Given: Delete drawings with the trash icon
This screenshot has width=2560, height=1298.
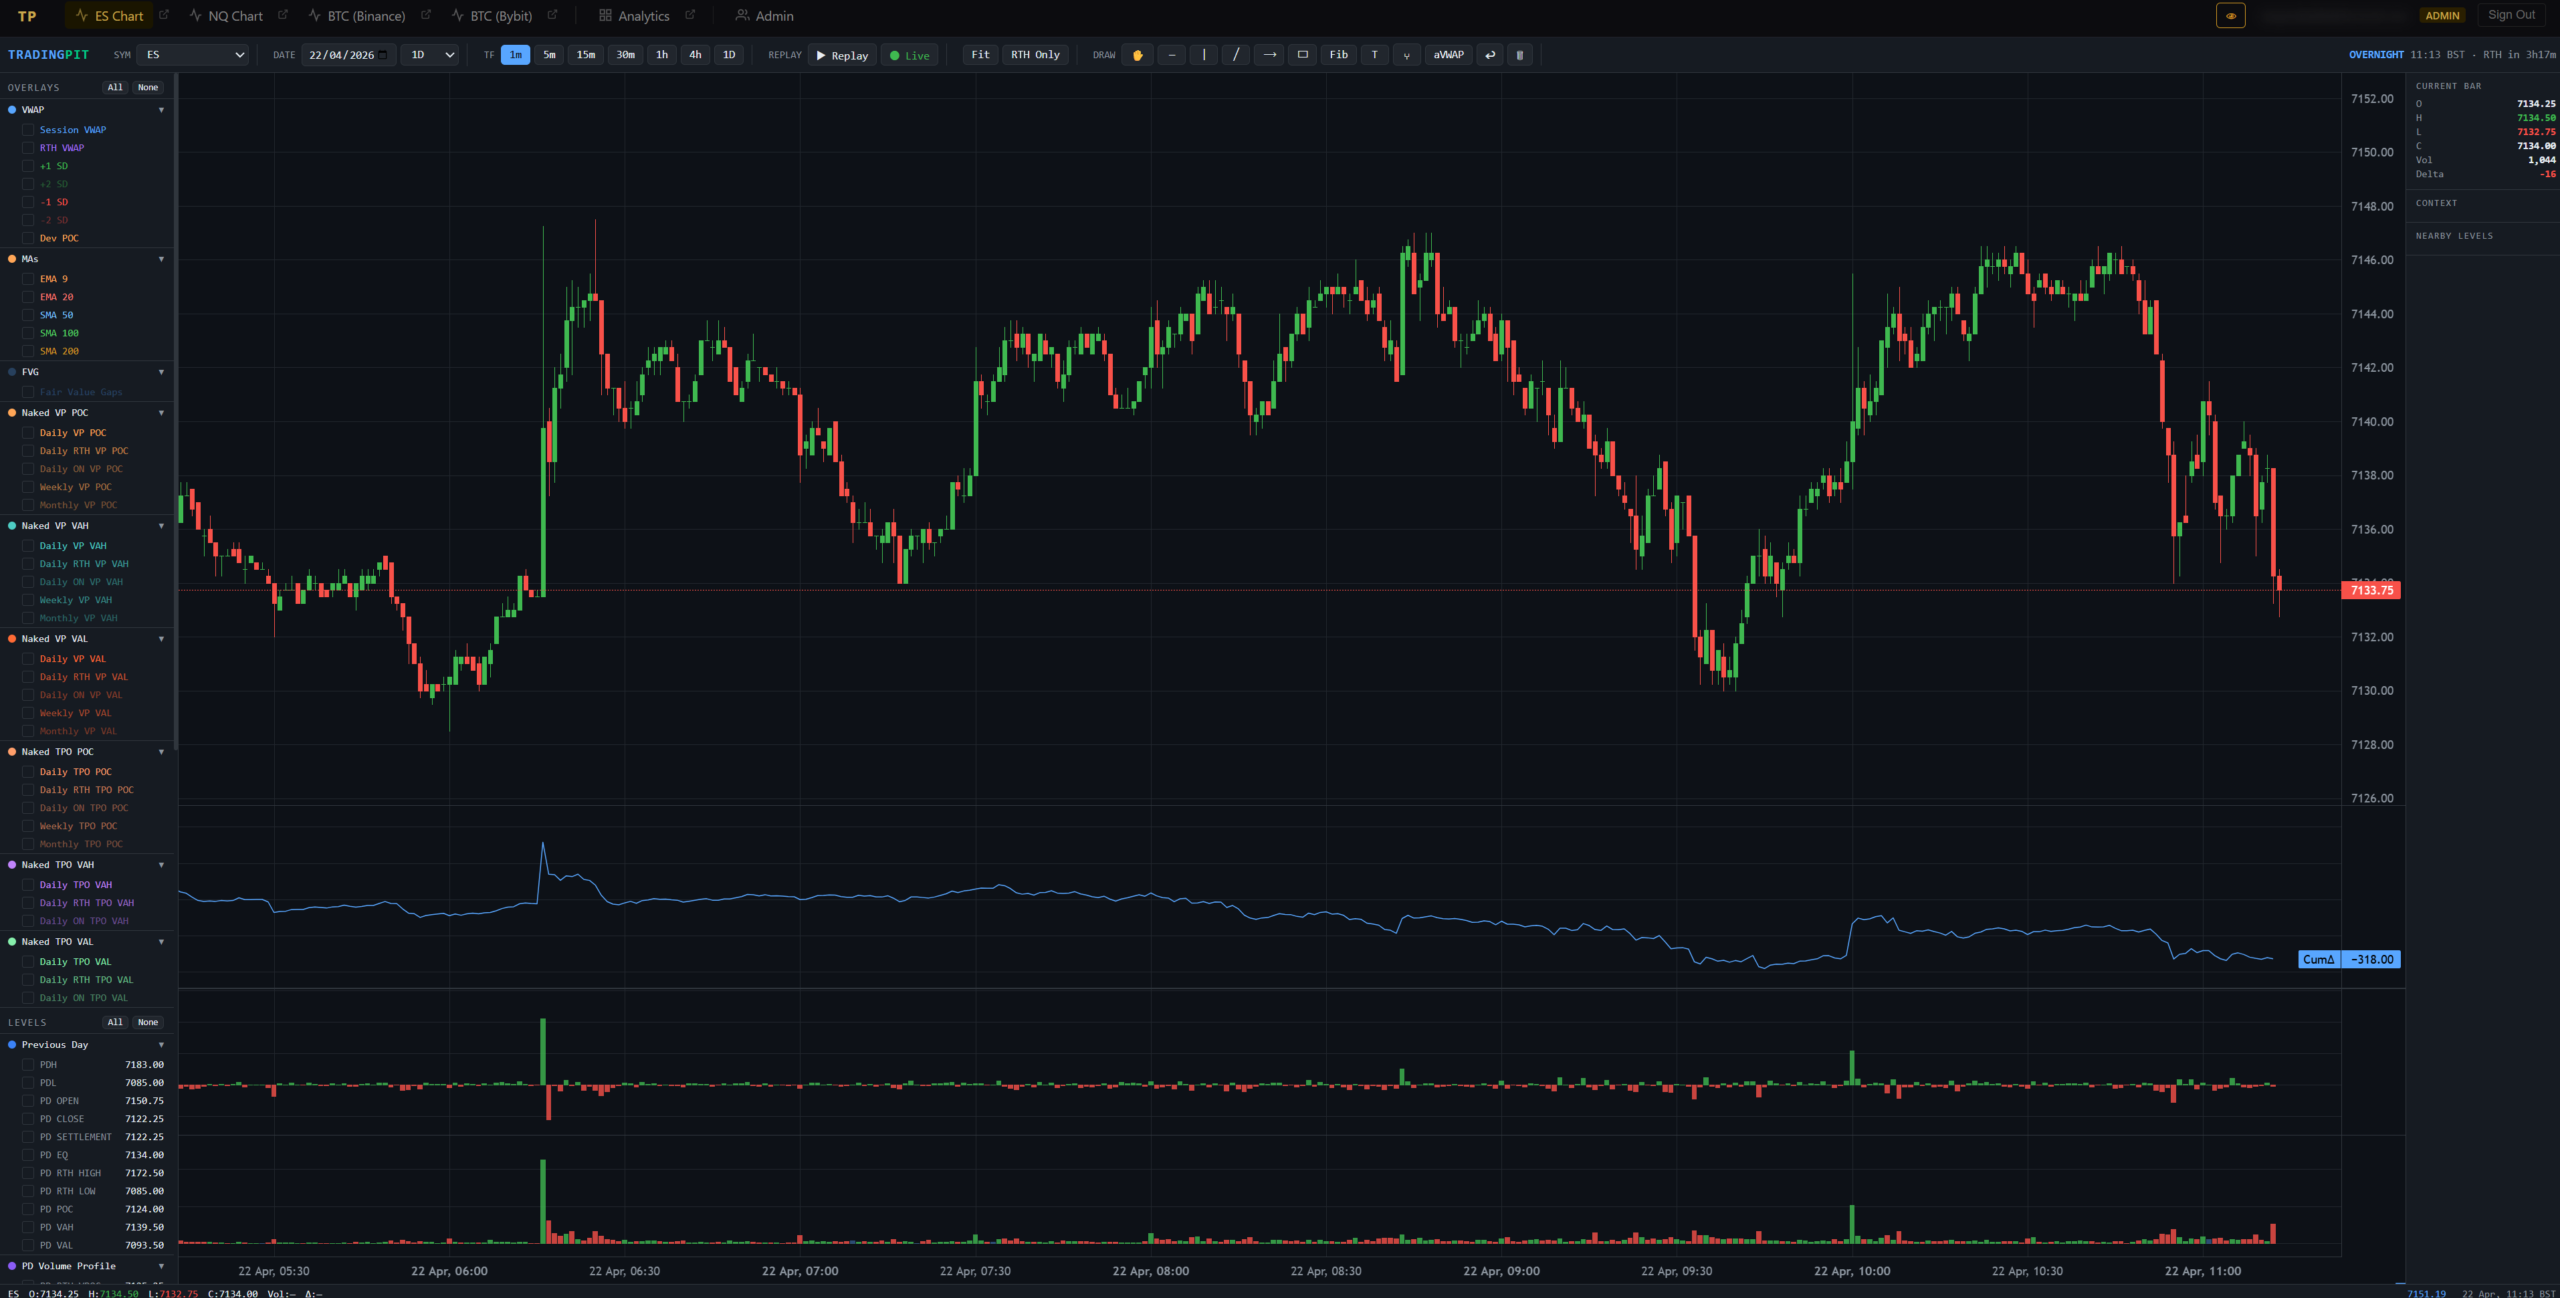Looking at the screenshot, I should click(1520, 55).
